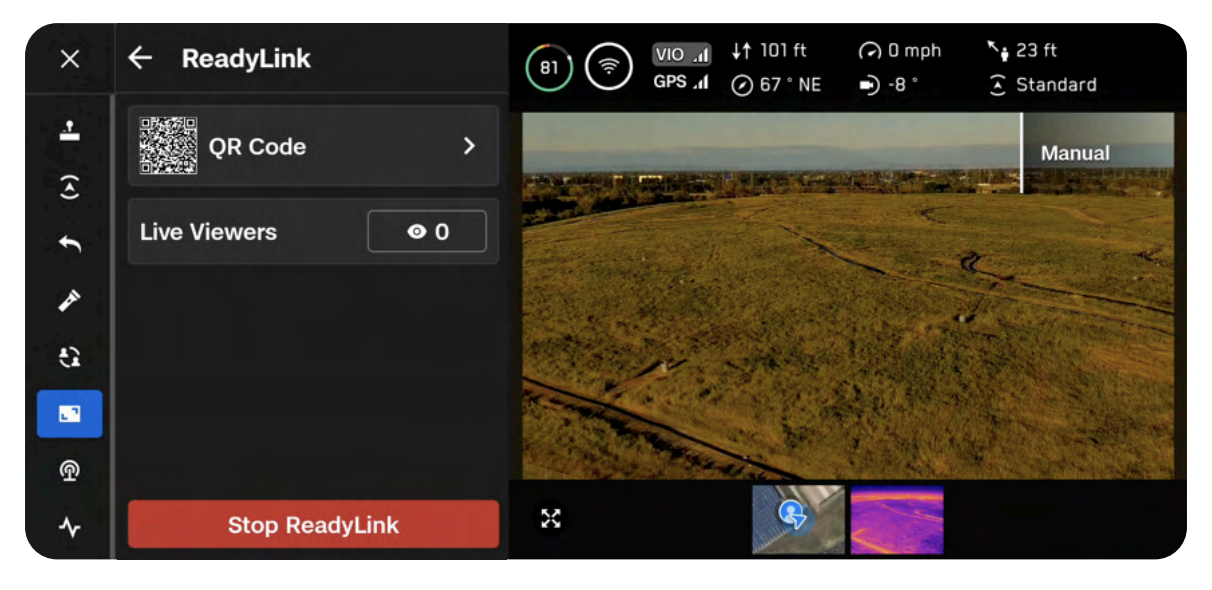The height and width of the screenshot is (590, 1212).
Task: Open the broadcast antenna icon in sidebar
Action: tap(69, 470)
